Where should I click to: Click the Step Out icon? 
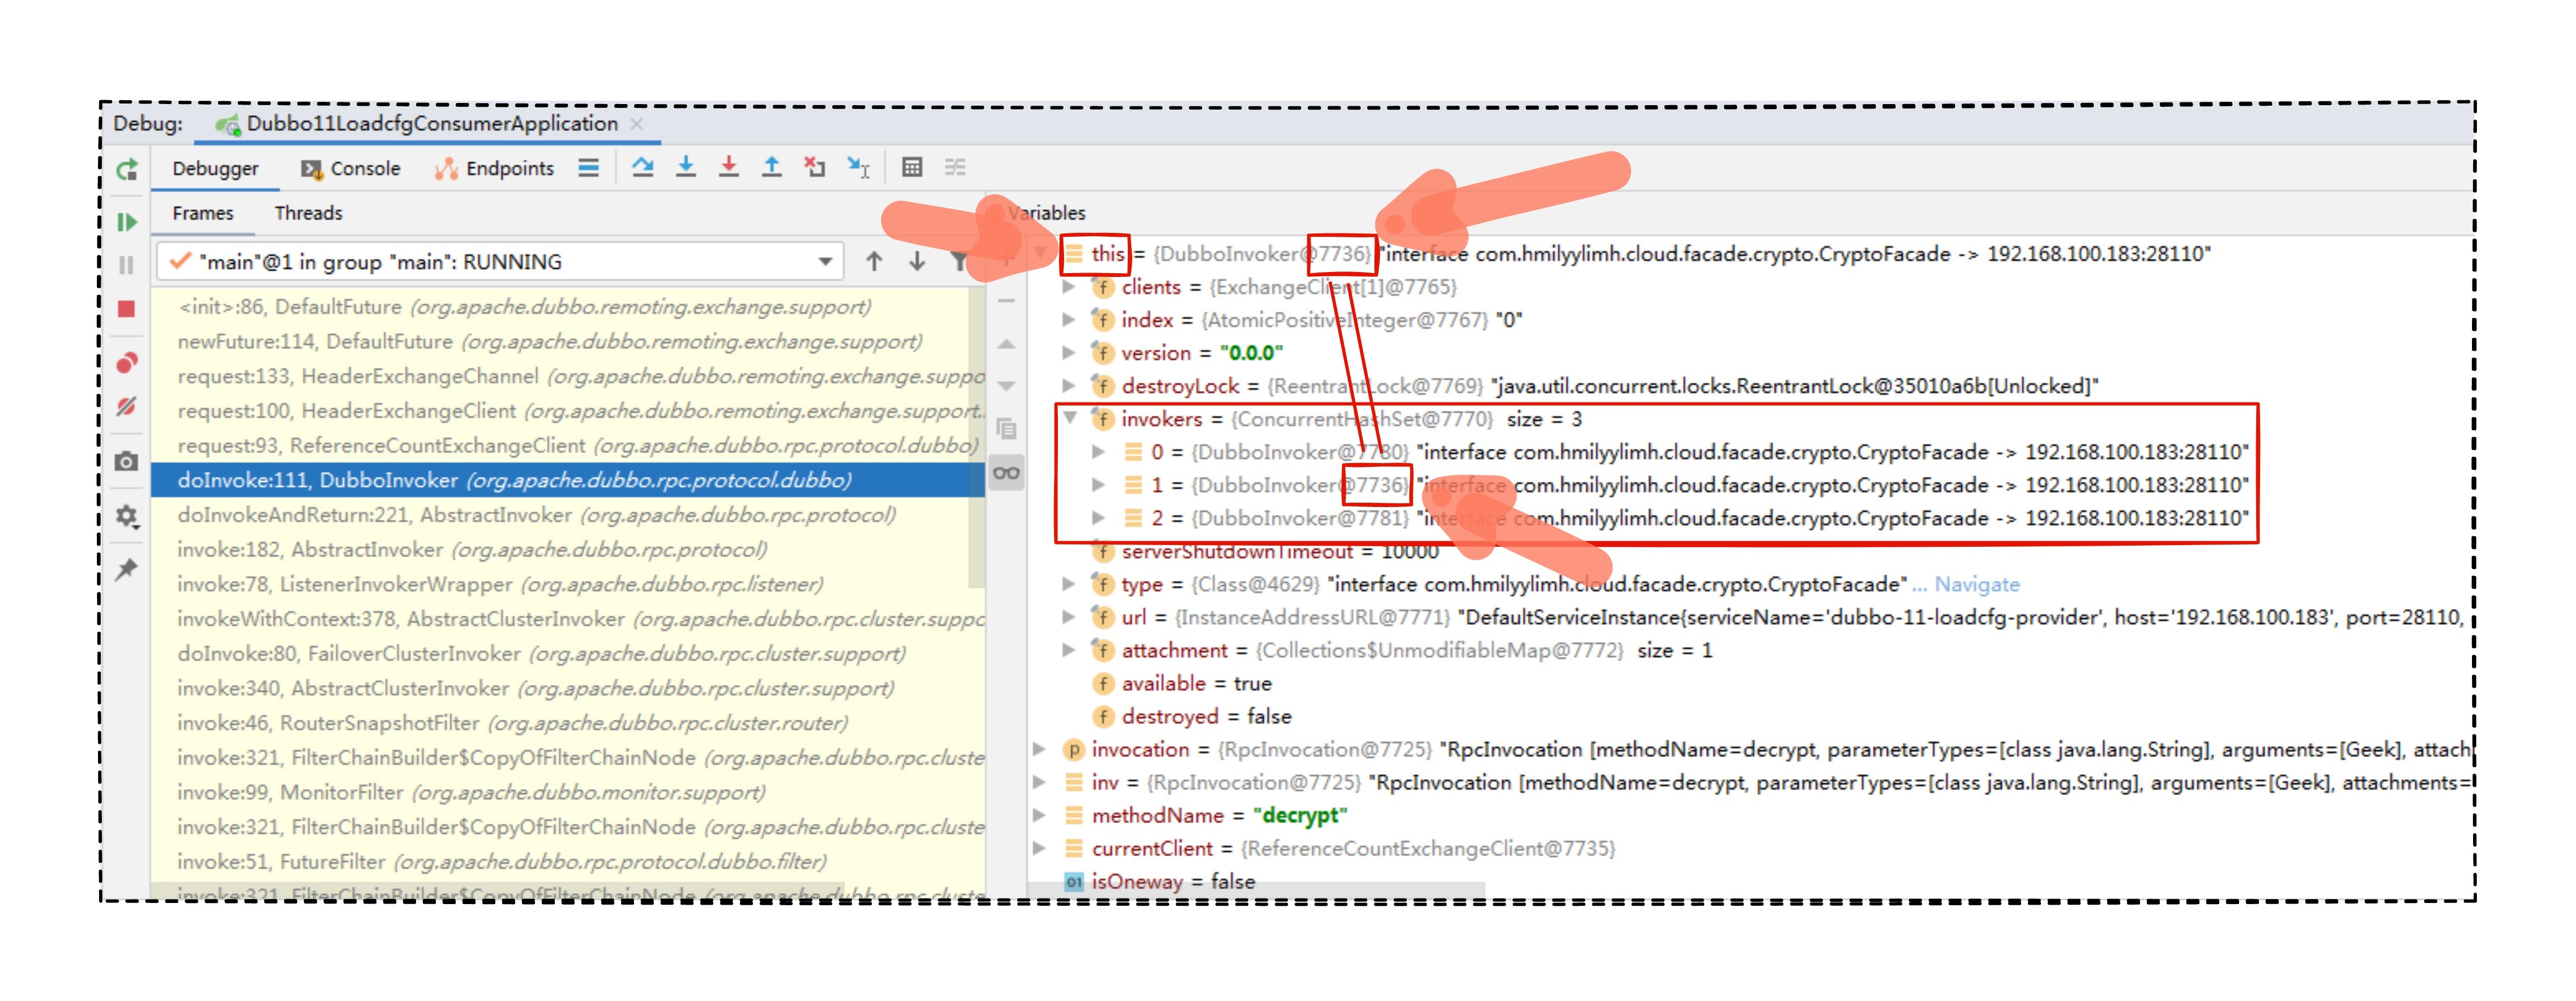pos(772,167)
